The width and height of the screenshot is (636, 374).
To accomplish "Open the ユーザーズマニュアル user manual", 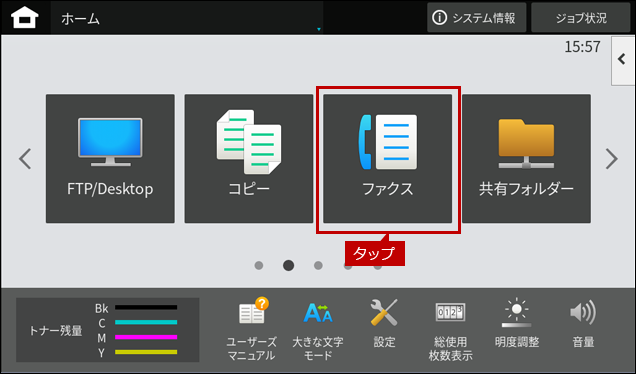I will tap(252, 329).
